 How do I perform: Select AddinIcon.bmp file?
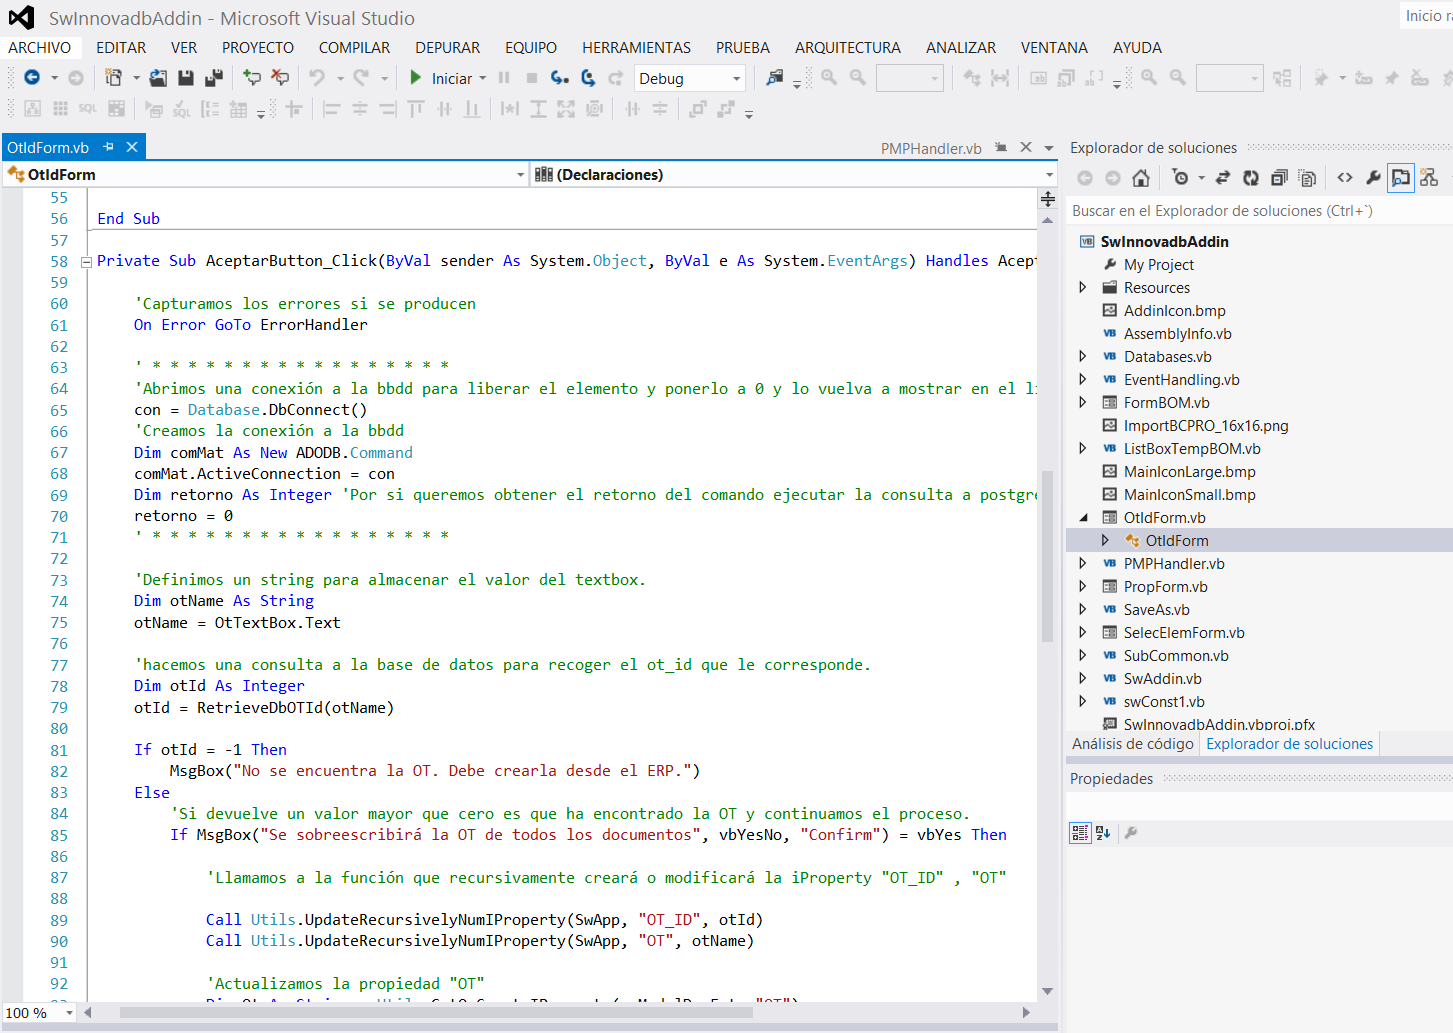click(x=1174, y=311)
